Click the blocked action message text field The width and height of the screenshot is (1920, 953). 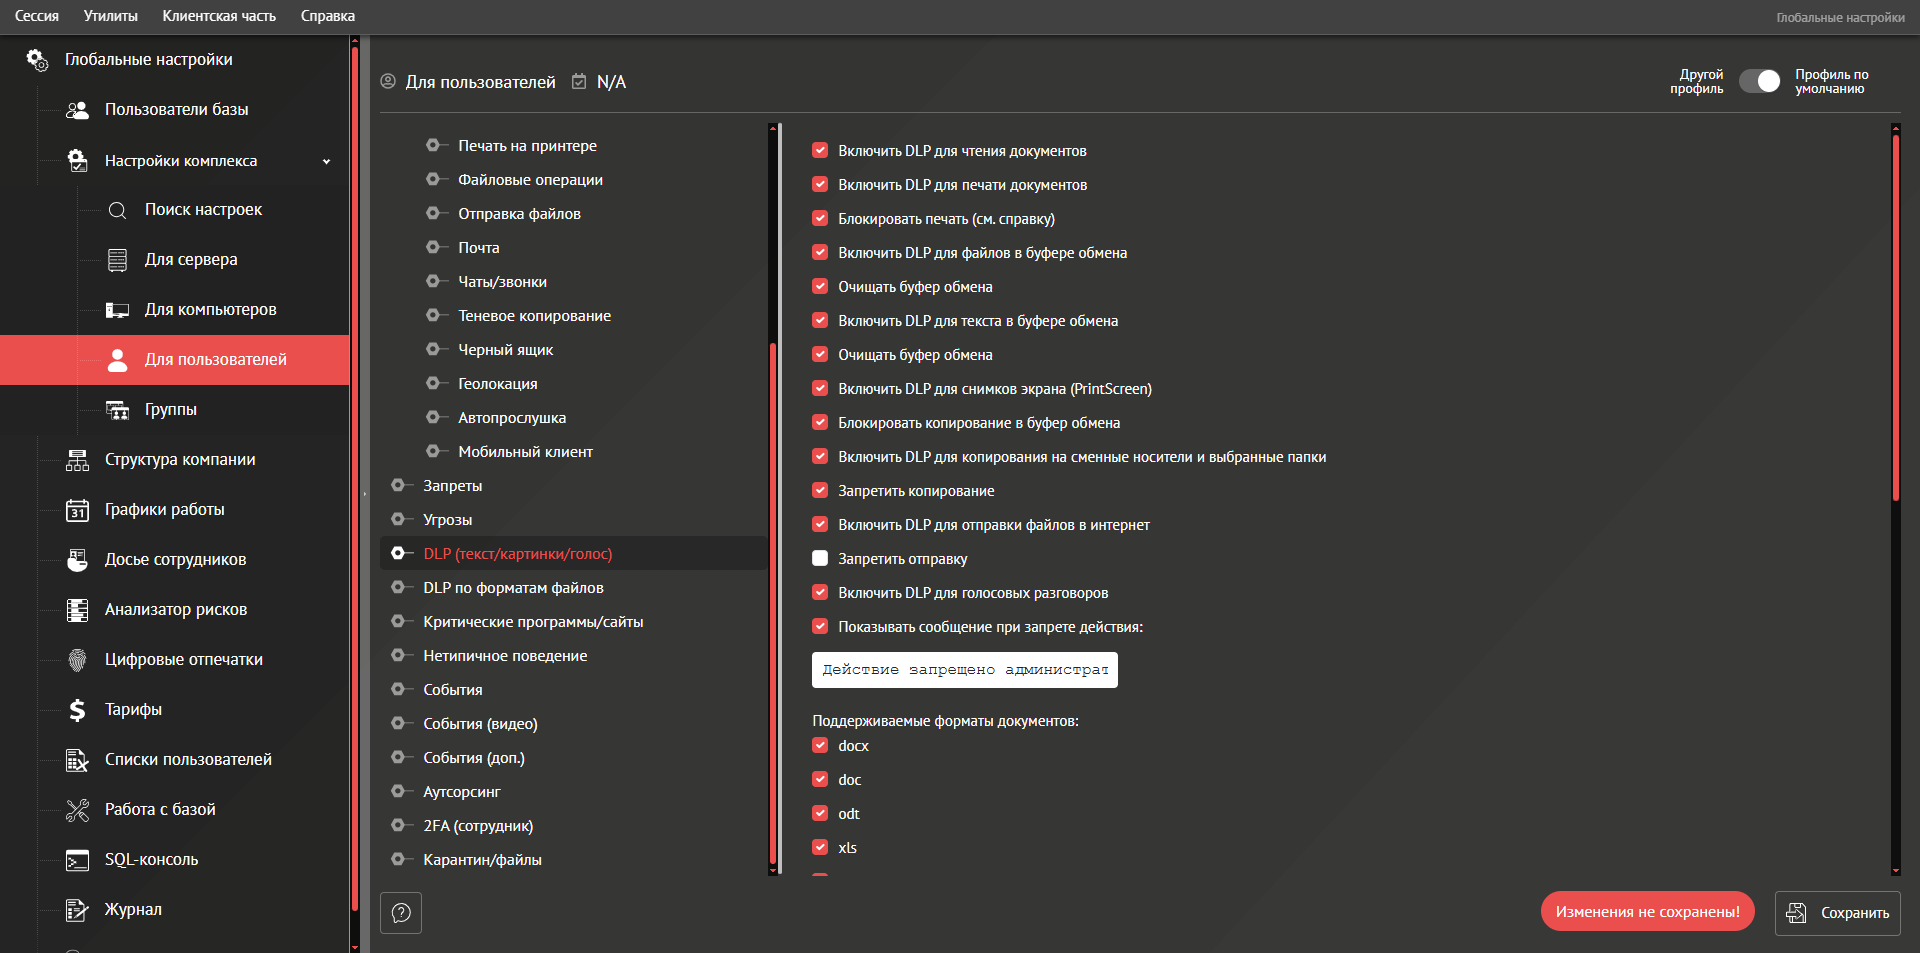pos(964,670)
